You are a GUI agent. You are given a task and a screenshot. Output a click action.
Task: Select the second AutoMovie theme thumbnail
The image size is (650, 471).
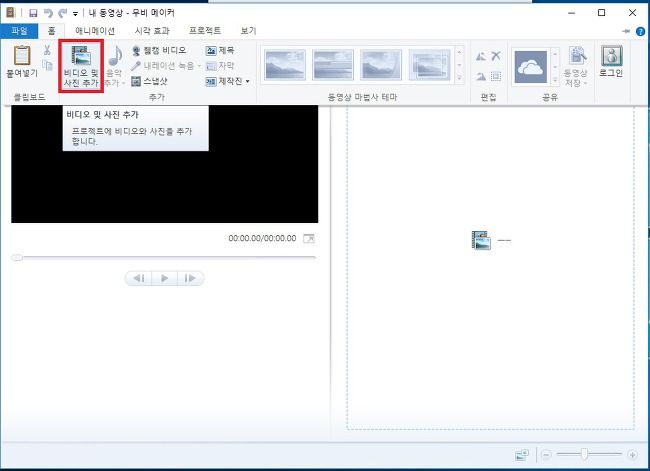click(x=333, y=64)
